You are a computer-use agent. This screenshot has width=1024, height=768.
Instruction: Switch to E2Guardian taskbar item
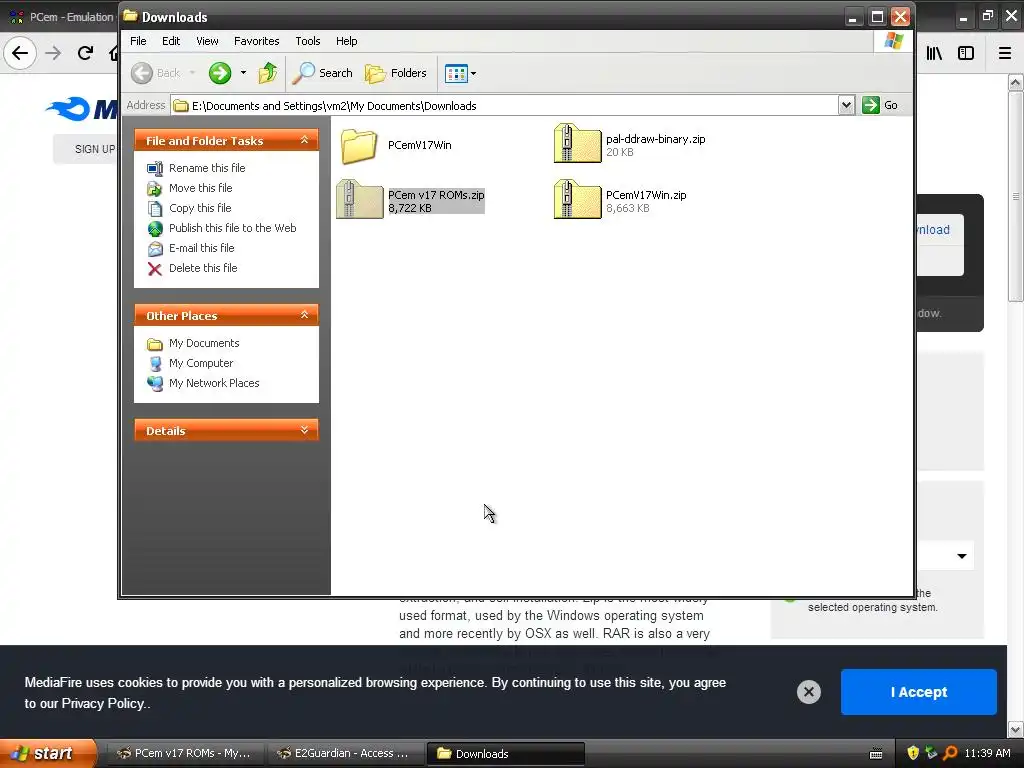tap(345, 754)
